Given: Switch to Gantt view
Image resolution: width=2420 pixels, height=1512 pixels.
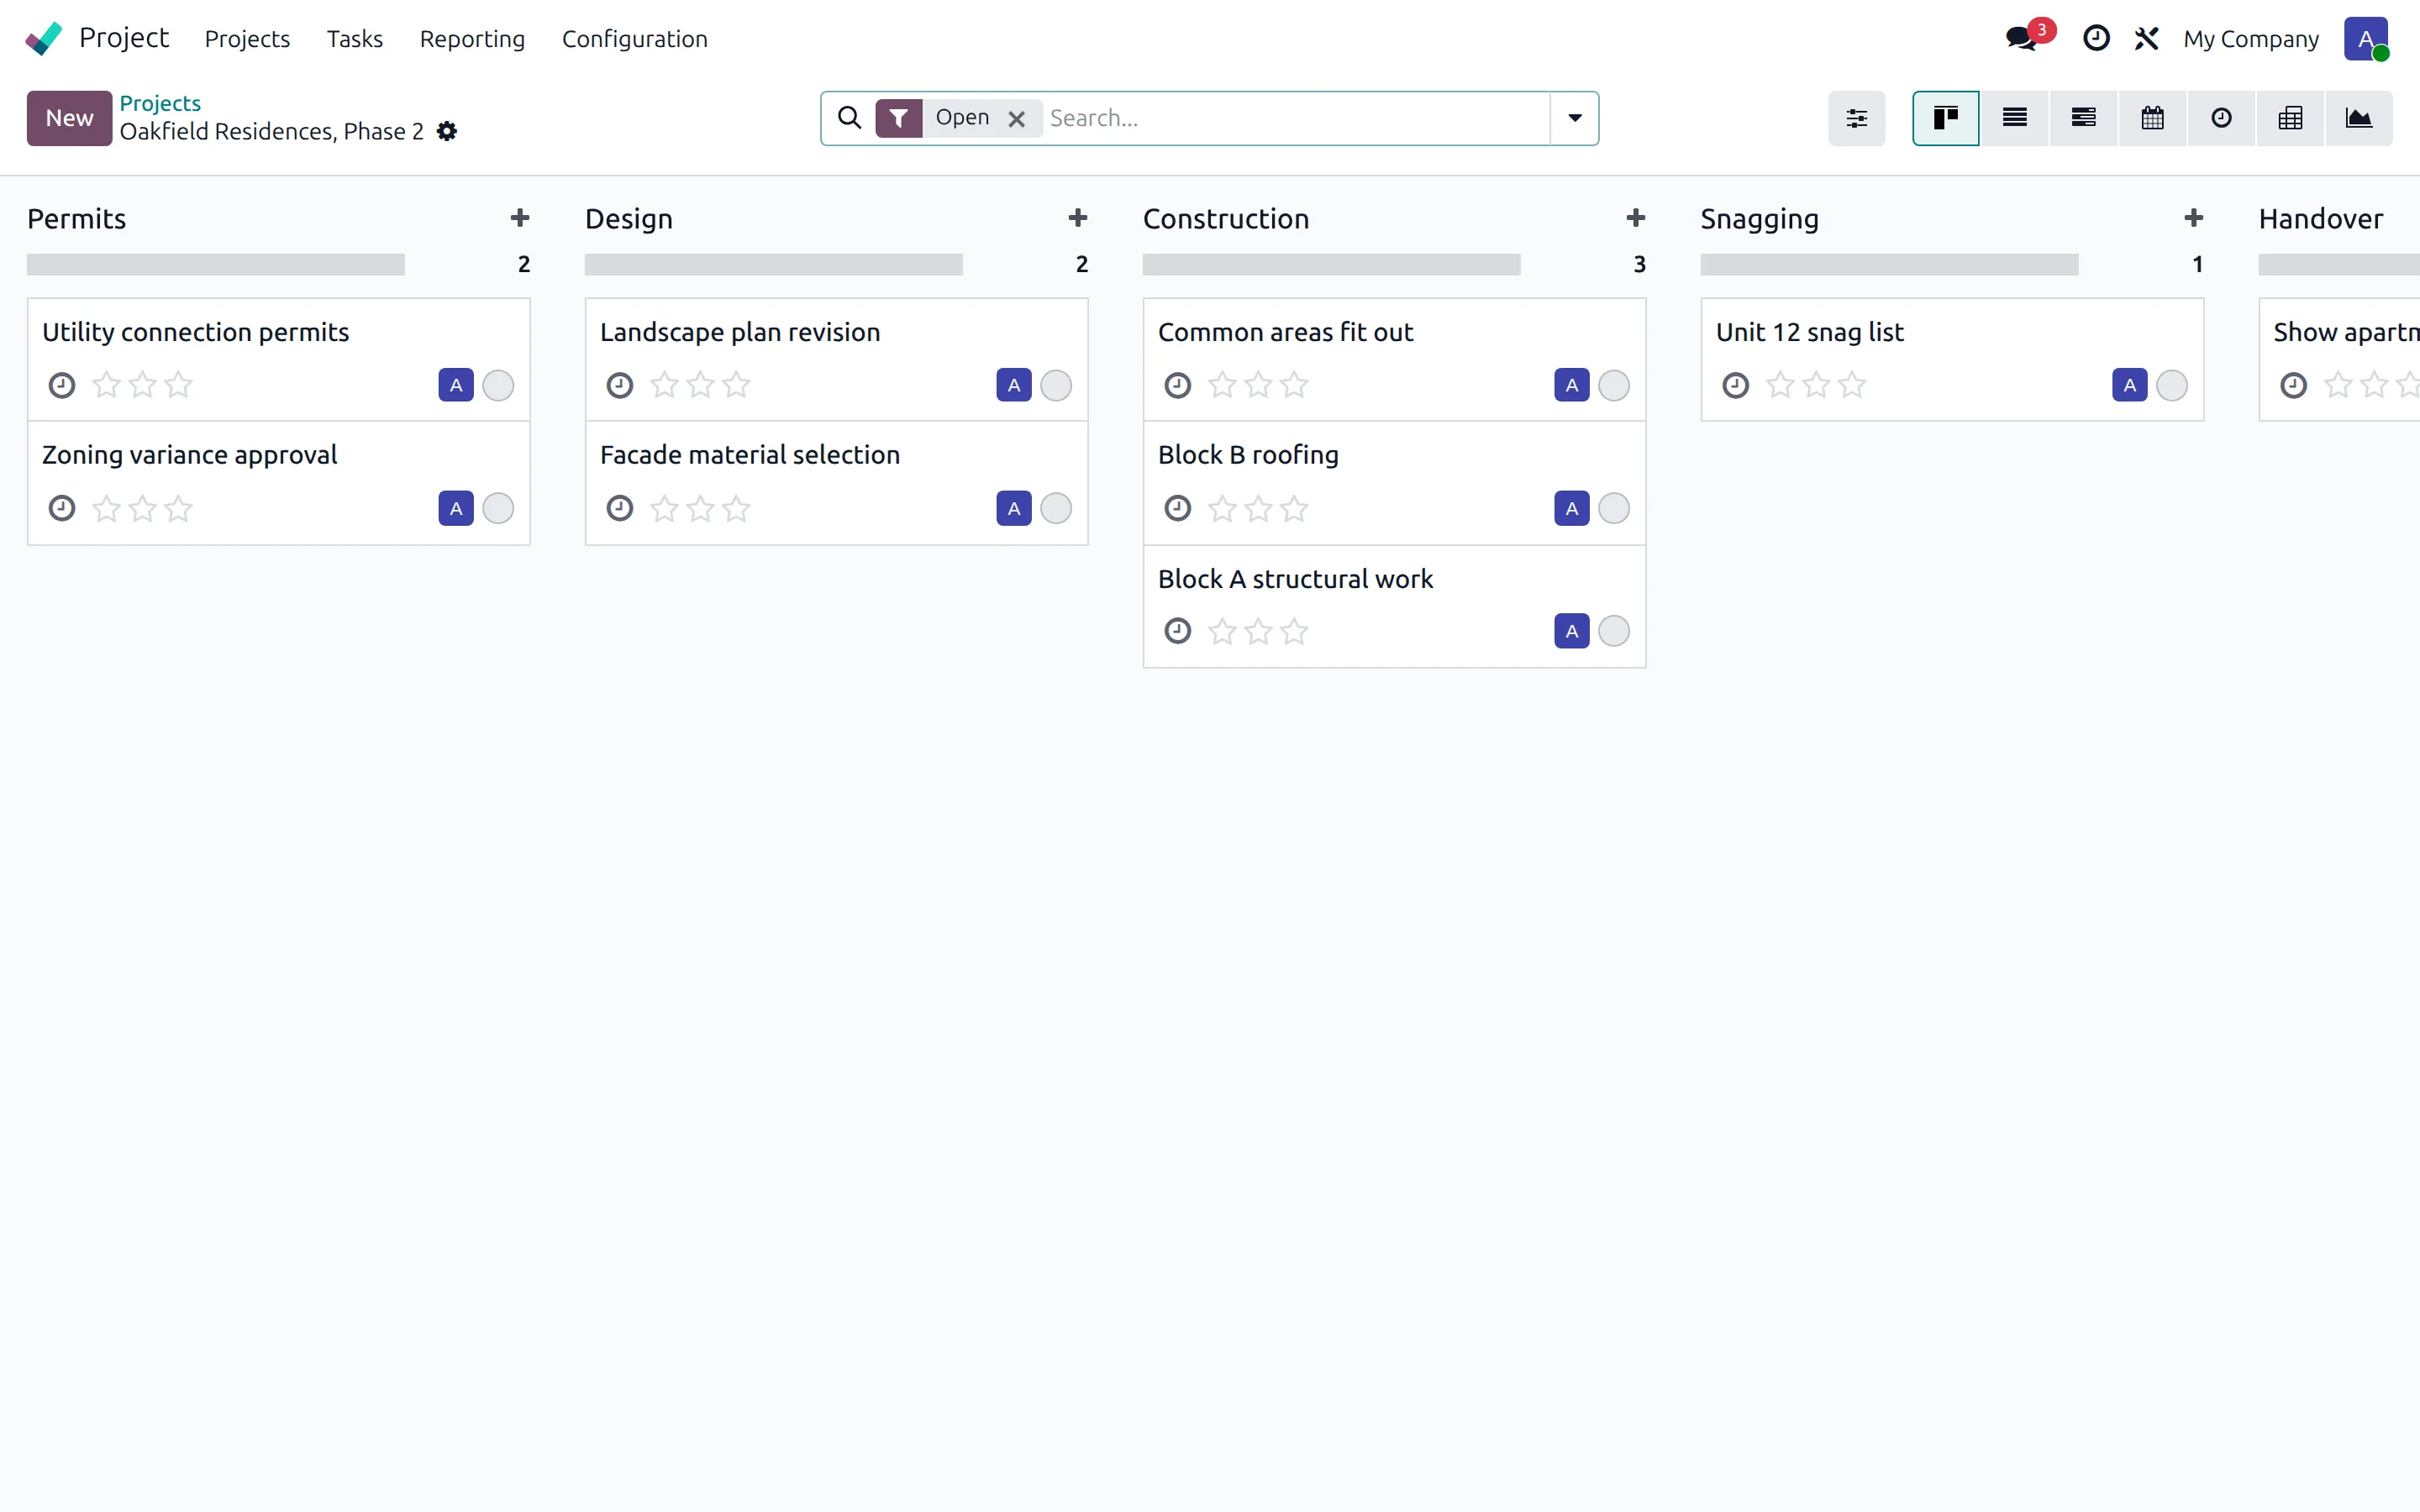Looking at the screenshot, I should coord(2084,118).
